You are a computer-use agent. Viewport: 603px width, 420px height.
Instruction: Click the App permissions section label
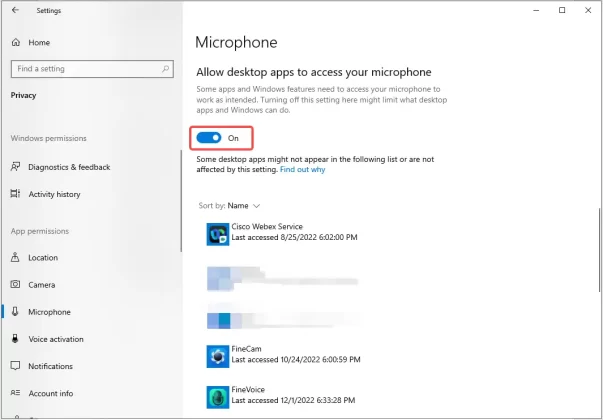pos(40,231)
